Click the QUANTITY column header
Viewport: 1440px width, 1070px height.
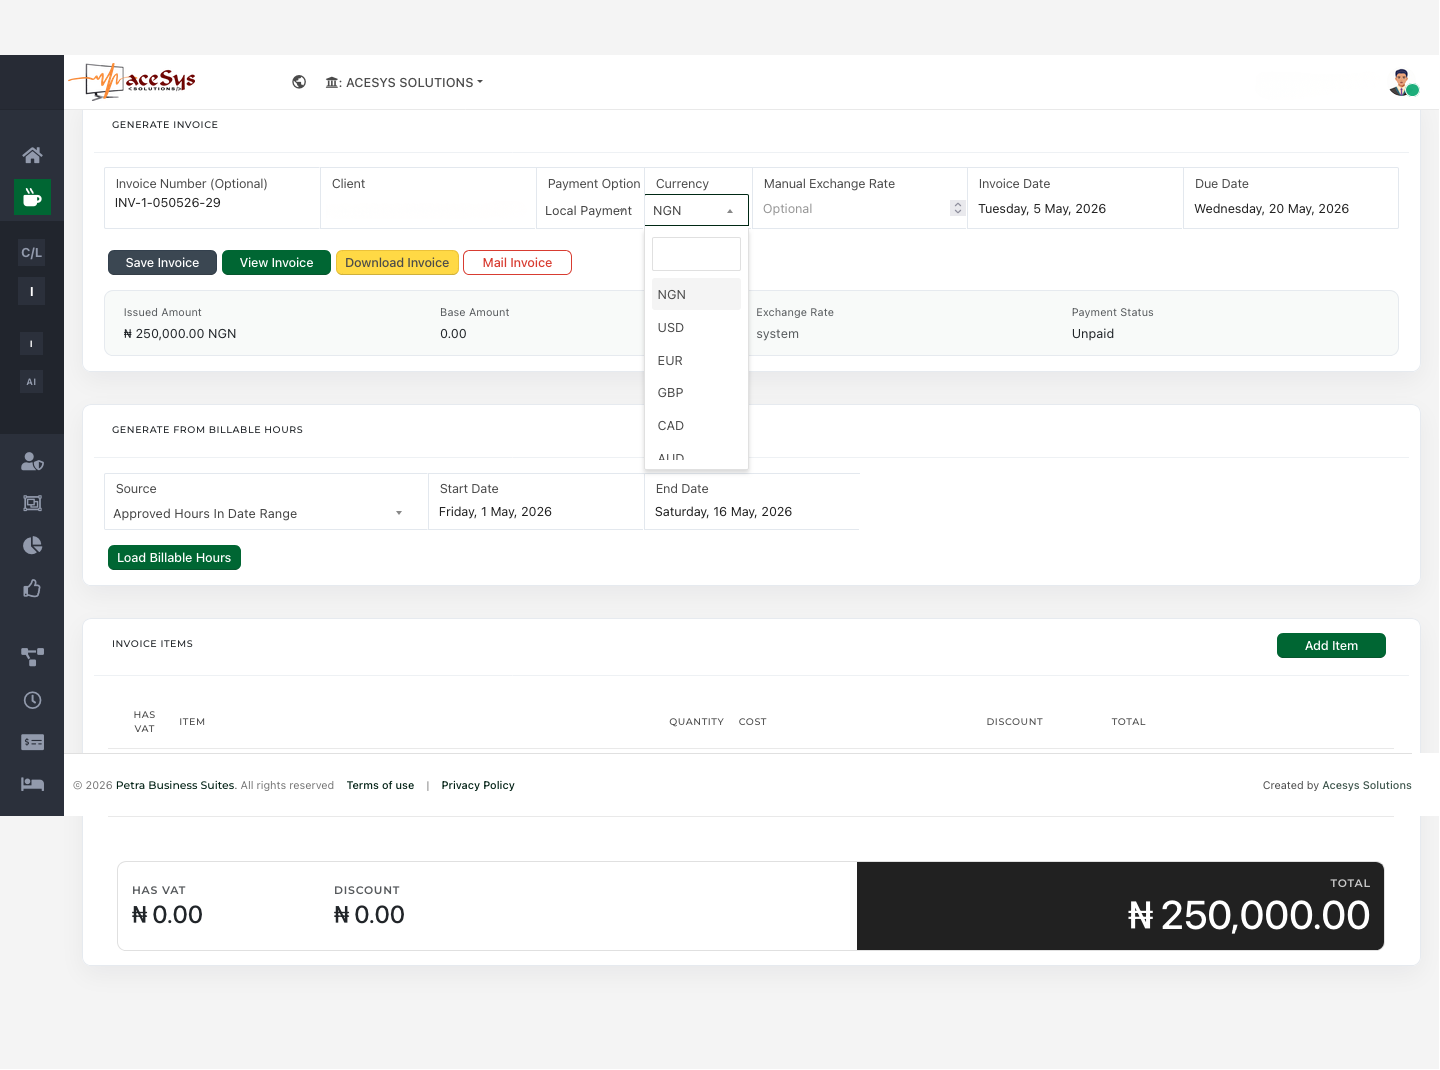click(696, 721)
